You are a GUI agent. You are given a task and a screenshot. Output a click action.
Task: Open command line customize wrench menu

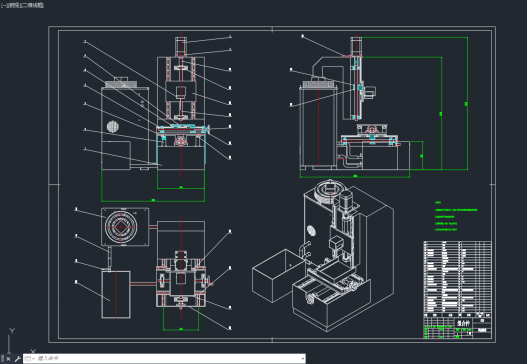click(17, 359)
